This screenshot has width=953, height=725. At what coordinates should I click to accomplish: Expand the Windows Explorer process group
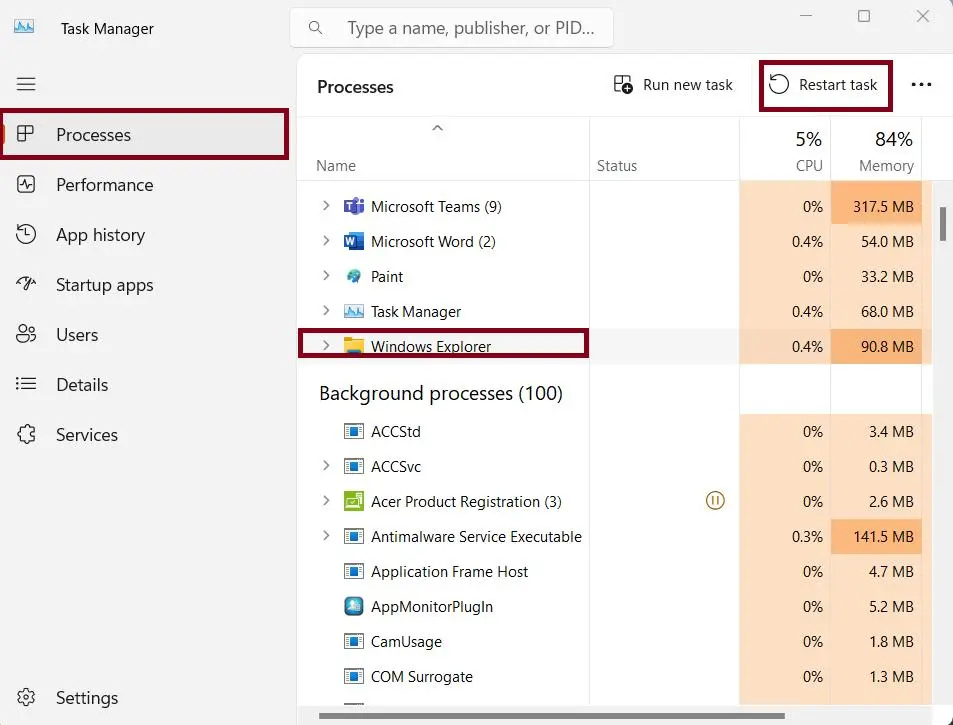pyautogui.click(x=326, y=345)
